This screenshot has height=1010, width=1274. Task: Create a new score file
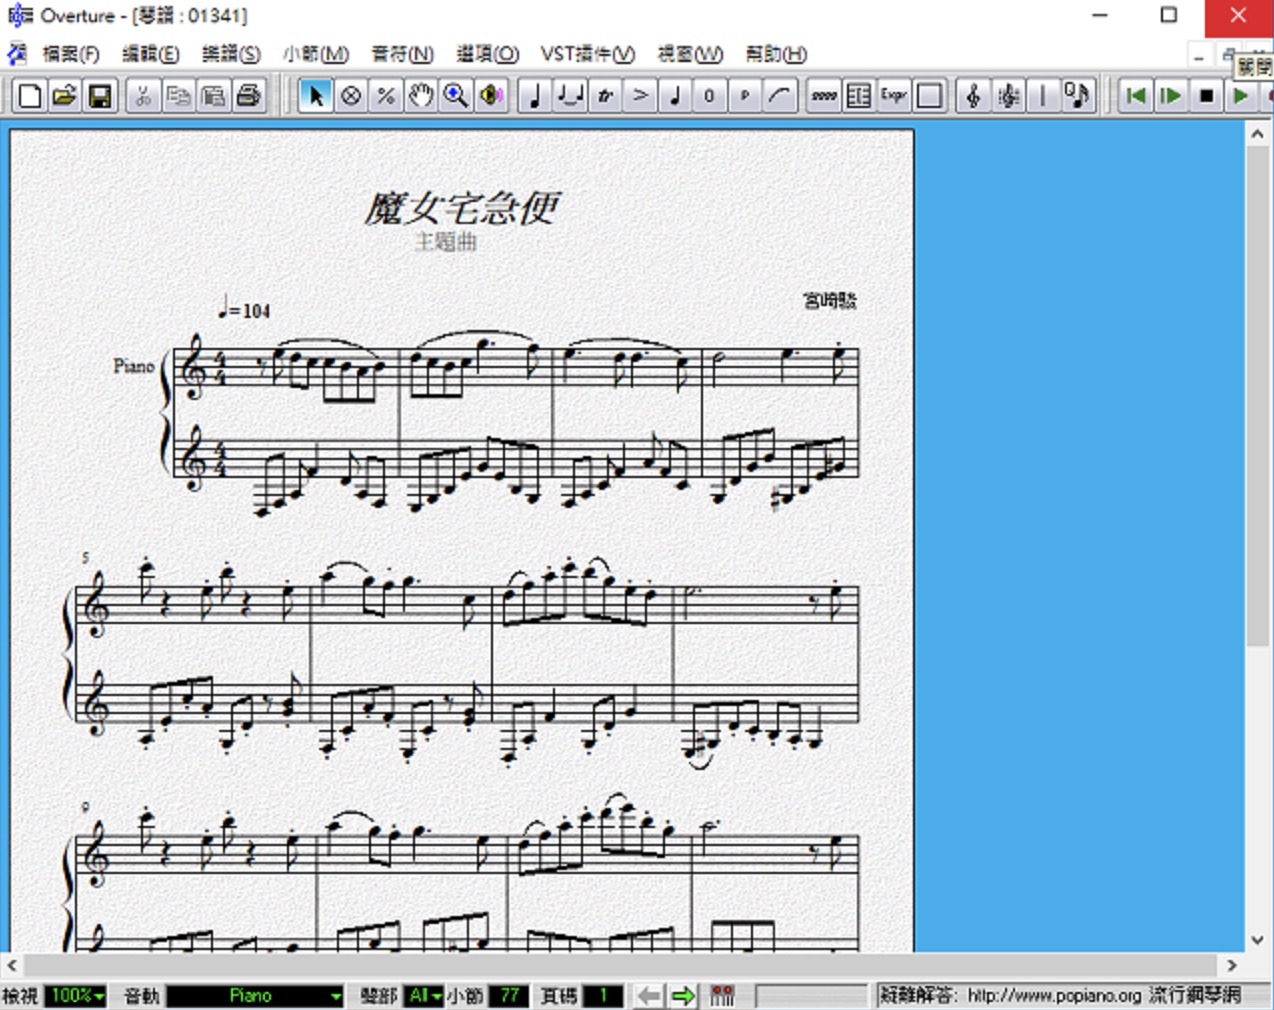coord(30,96)
